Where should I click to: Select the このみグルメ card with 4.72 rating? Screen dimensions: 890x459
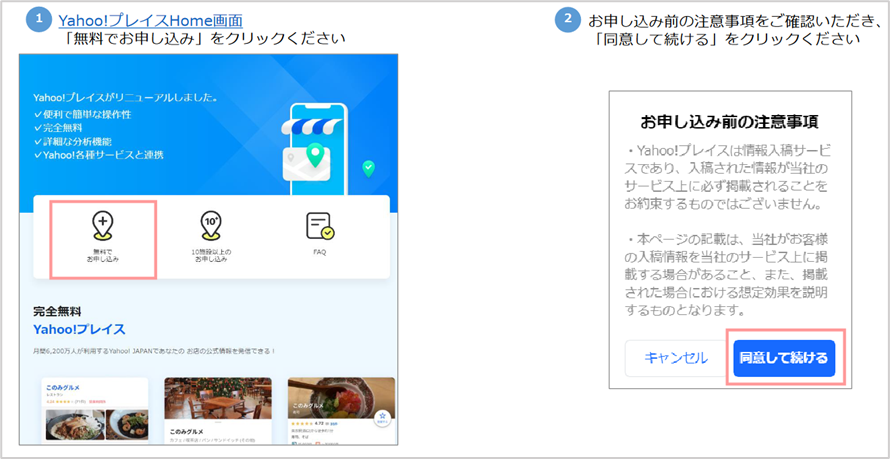341,410
